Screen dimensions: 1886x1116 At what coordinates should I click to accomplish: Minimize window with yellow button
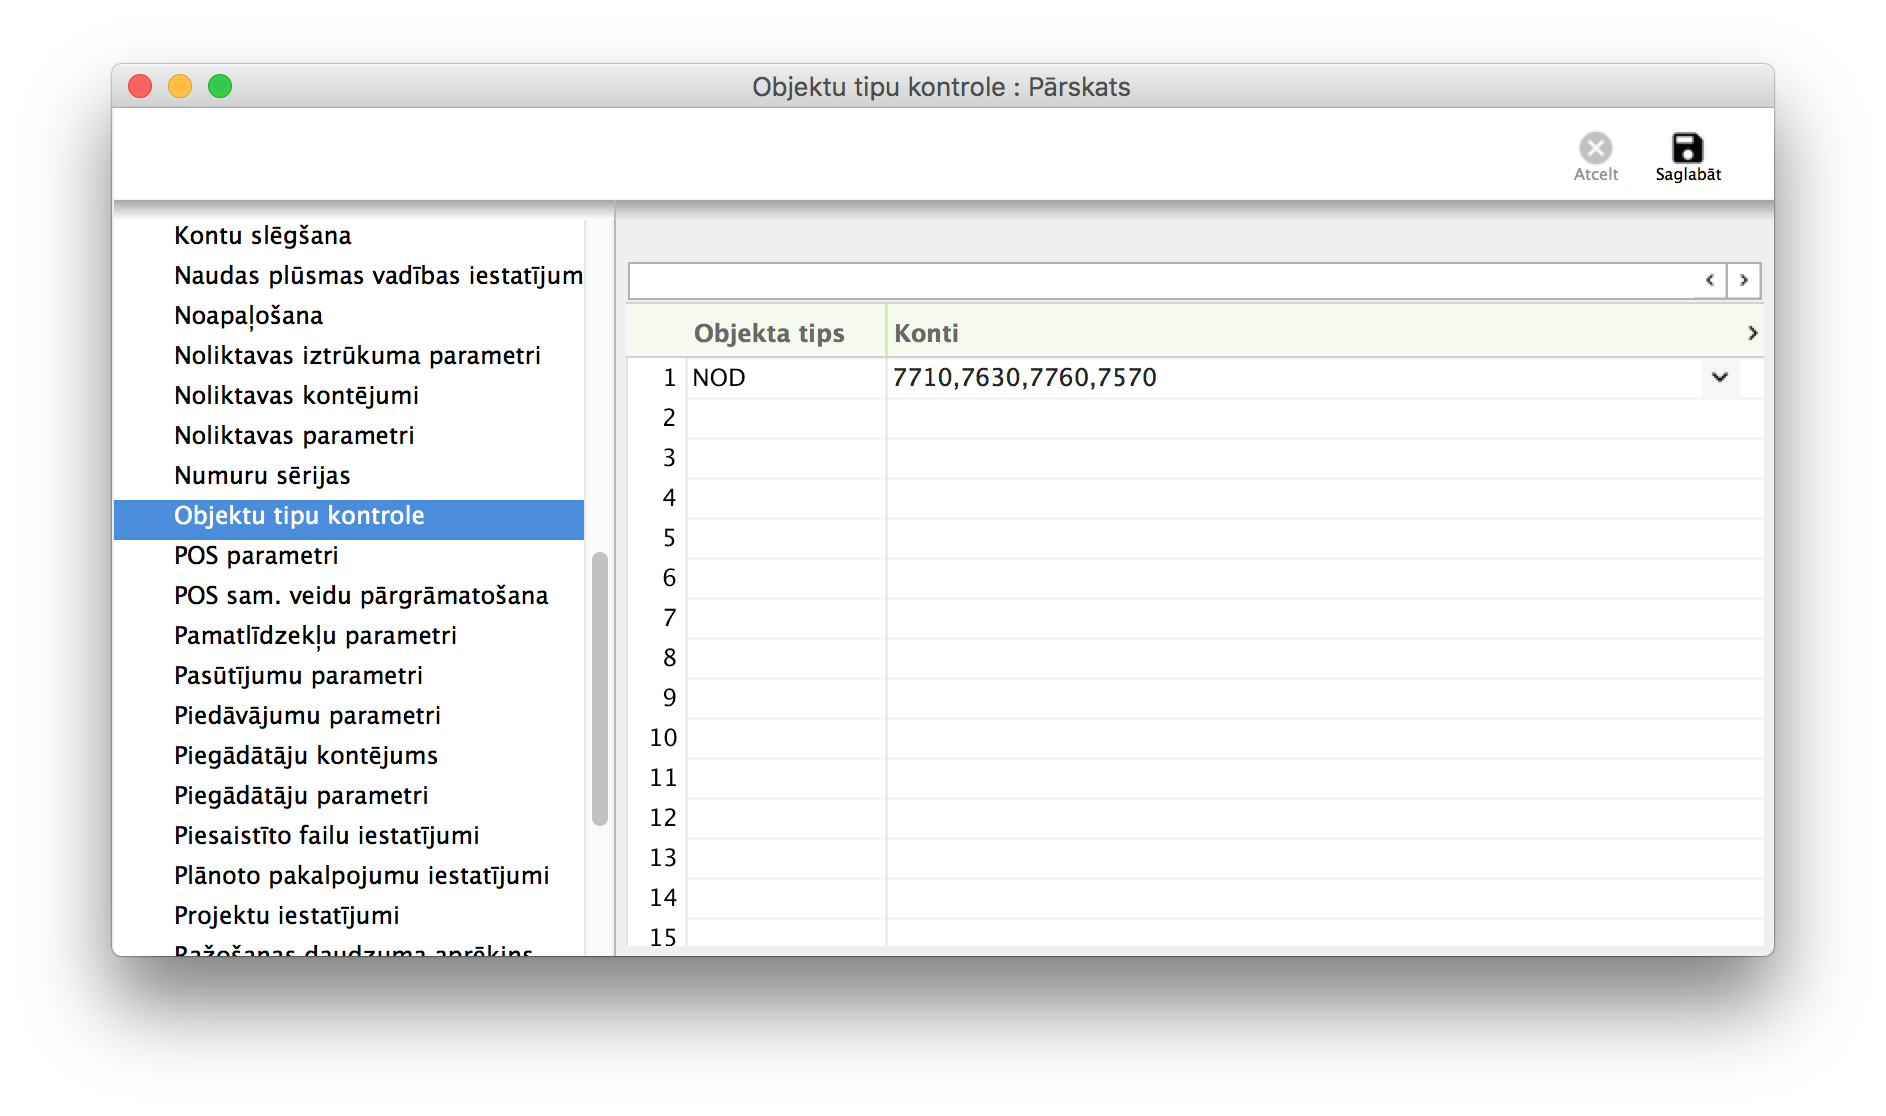180,86
